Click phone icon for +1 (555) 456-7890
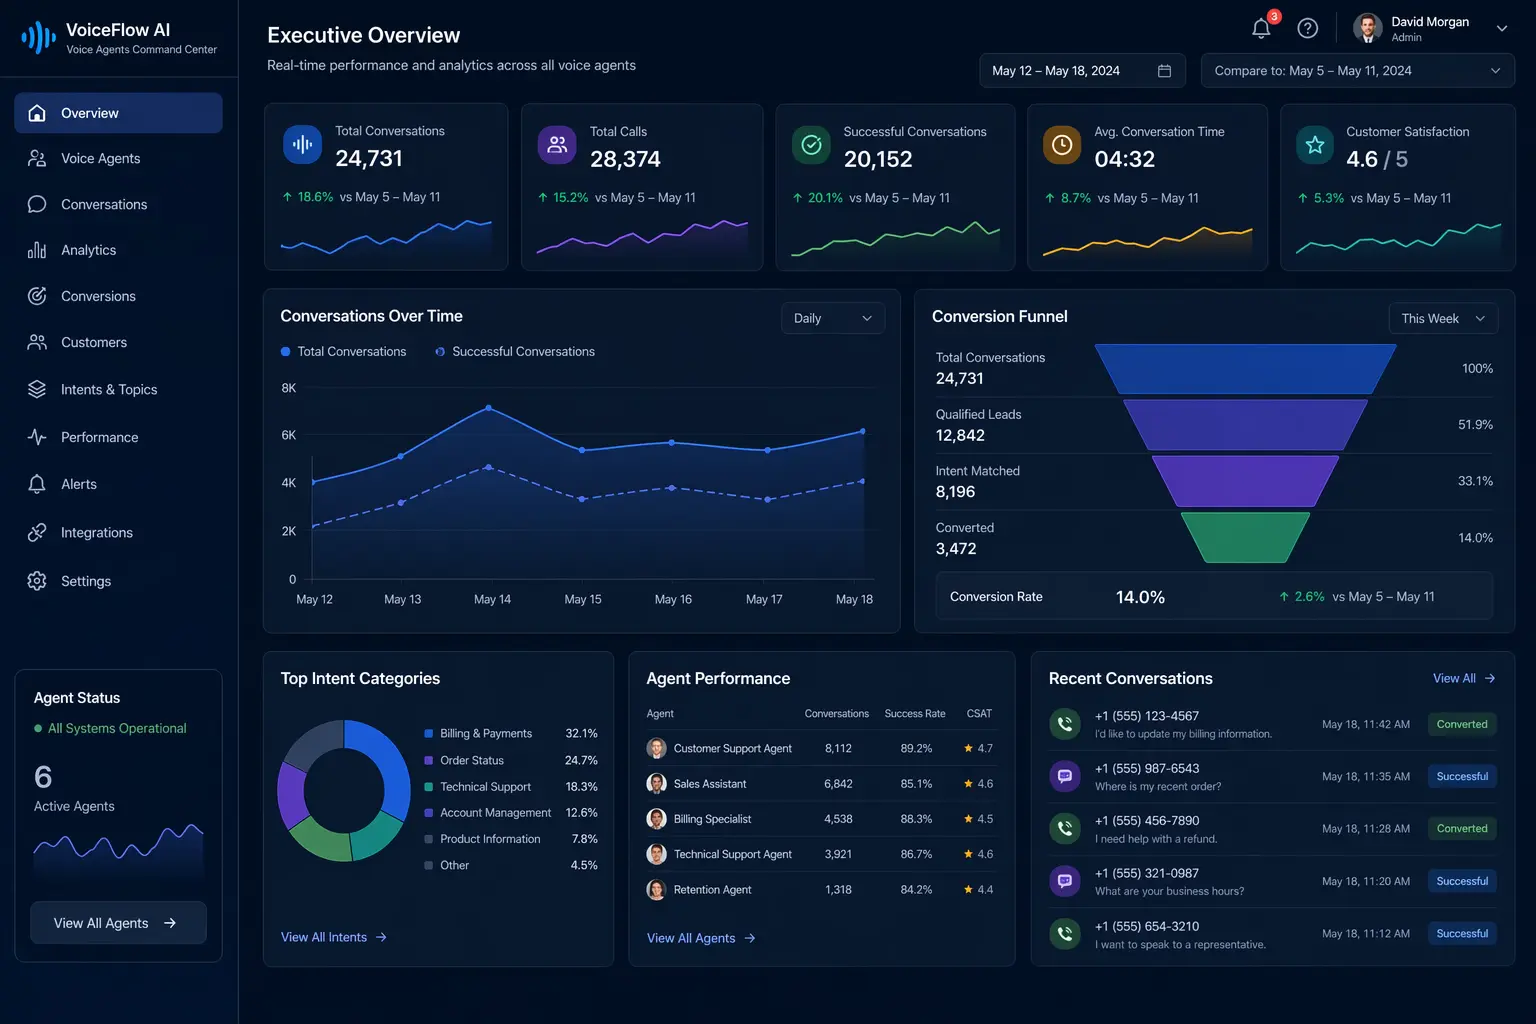Viewport: 1536px width, 1024px height. [x=1065, y=828]
